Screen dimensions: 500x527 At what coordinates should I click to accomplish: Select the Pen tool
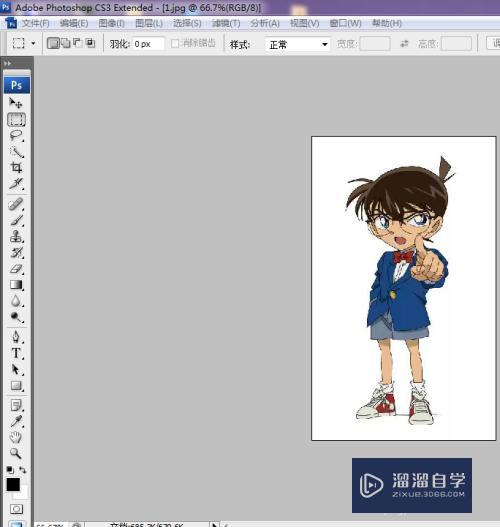pyautogui.click(x=16, y=337)
